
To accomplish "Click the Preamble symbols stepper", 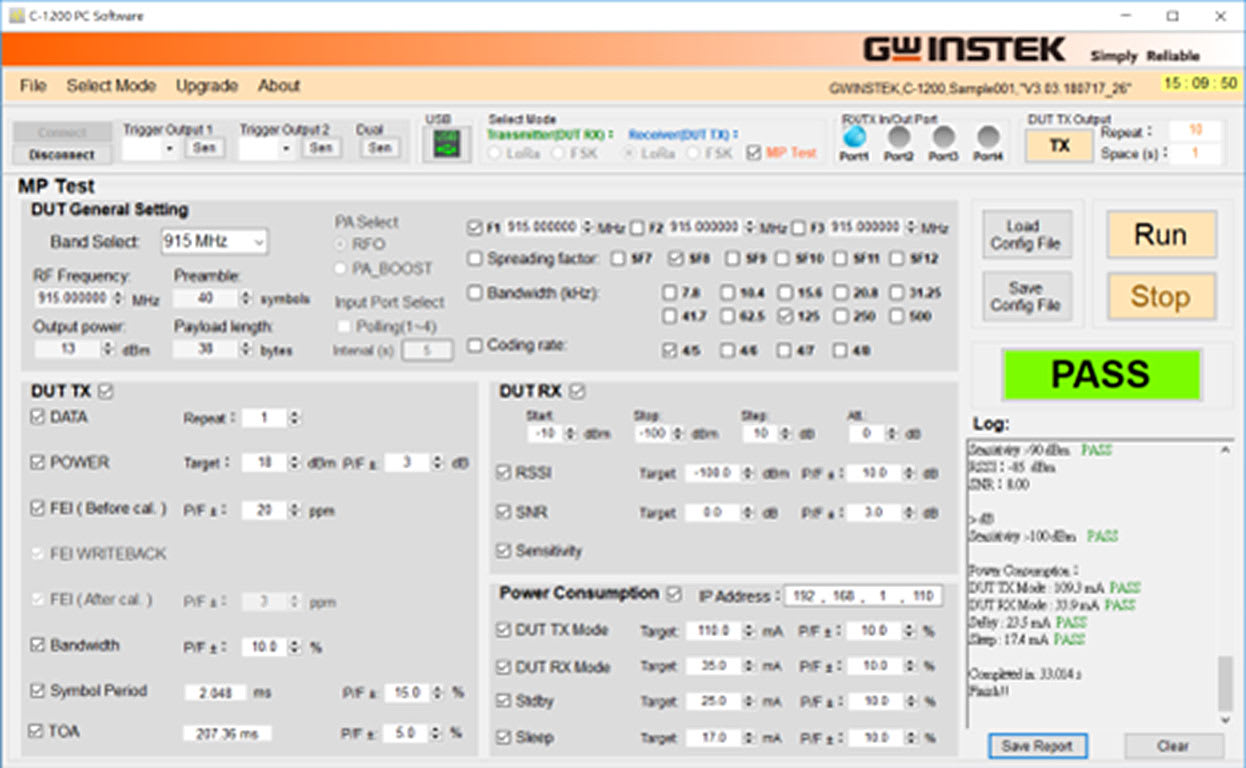I will pos(246,298).
